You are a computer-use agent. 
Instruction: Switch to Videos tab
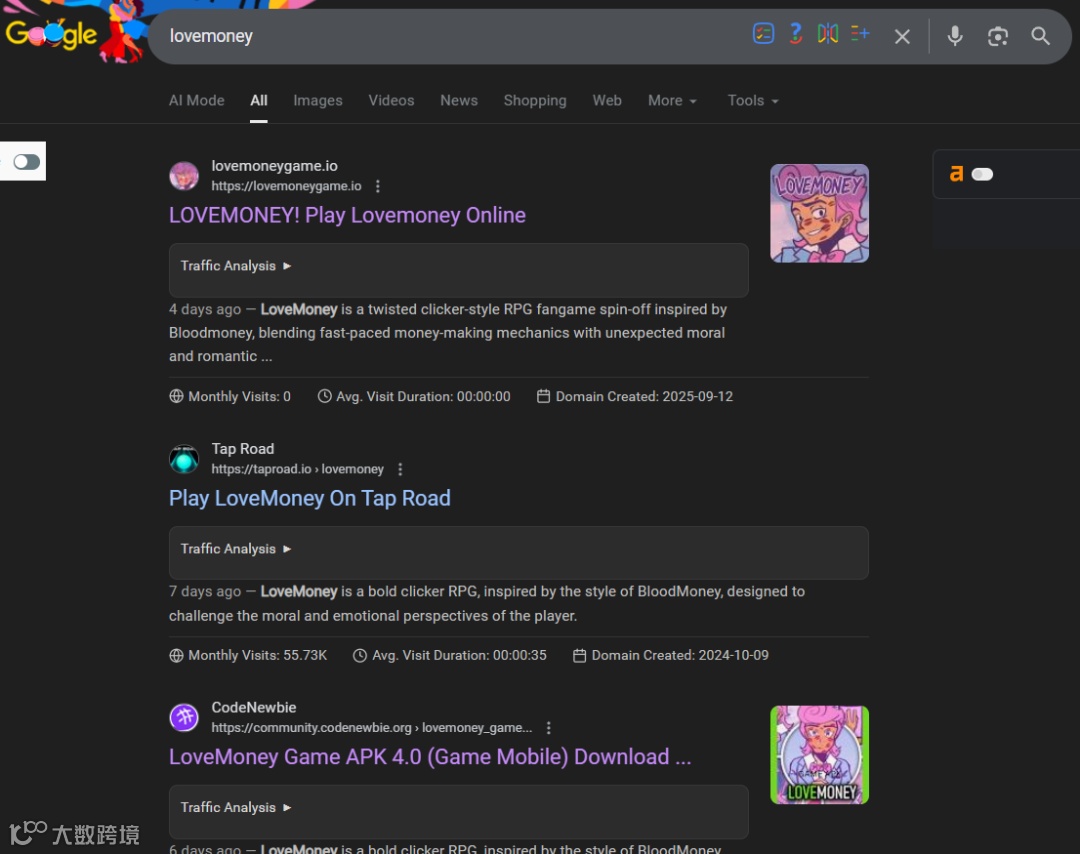pyautogui.click(x=391, y=101)
